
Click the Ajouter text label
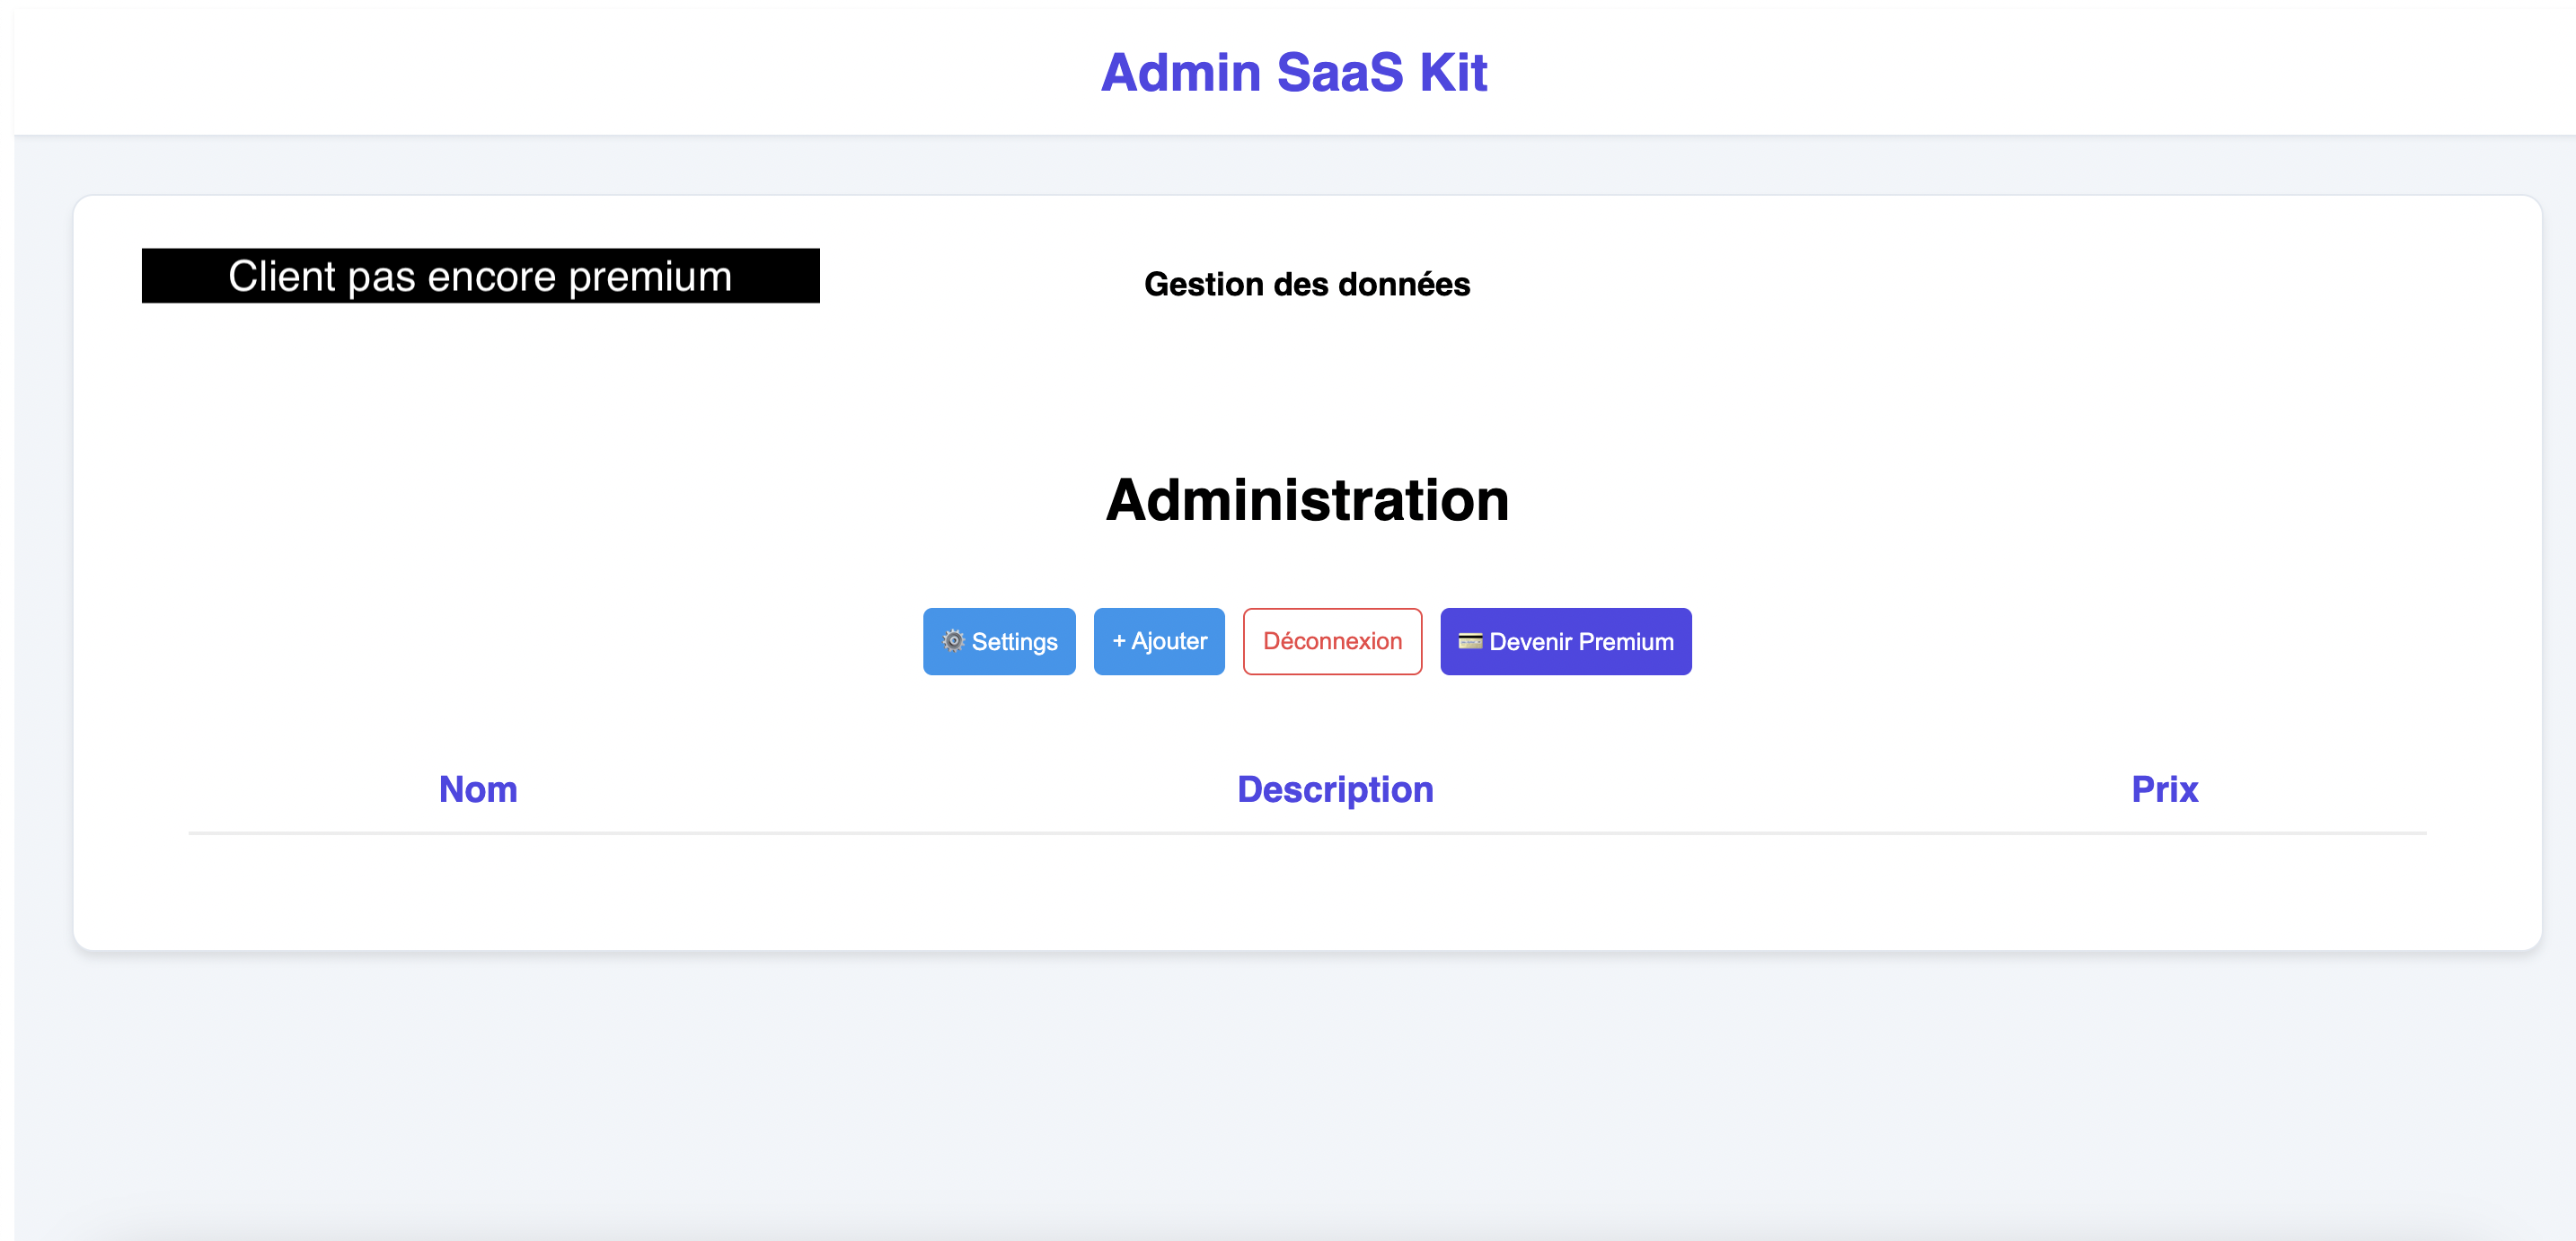pos(1169,641)
